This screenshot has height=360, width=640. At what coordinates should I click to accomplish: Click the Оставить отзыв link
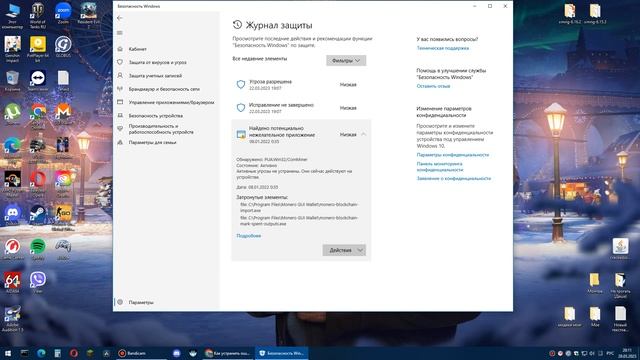pos(433,86)
